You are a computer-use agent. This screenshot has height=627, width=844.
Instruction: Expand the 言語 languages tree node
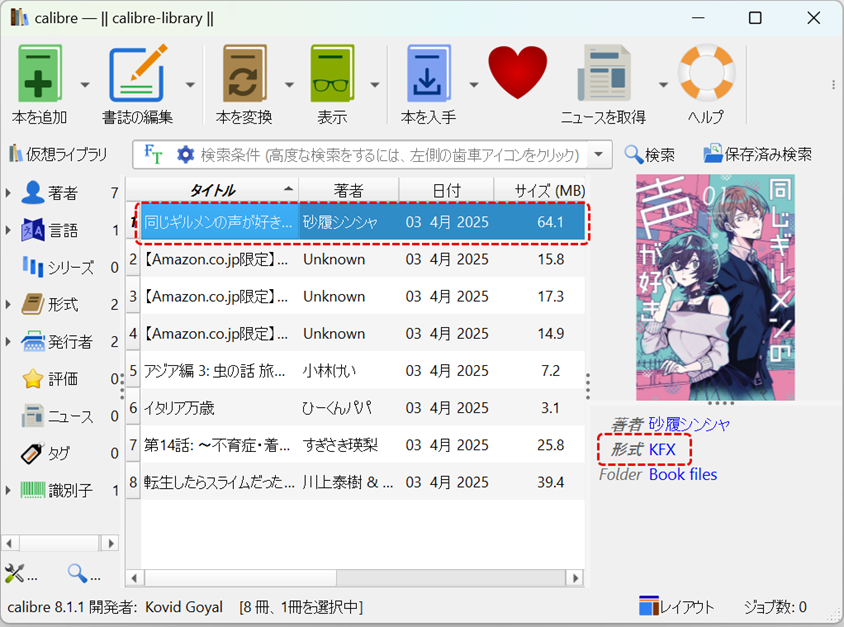coord(8,230)
